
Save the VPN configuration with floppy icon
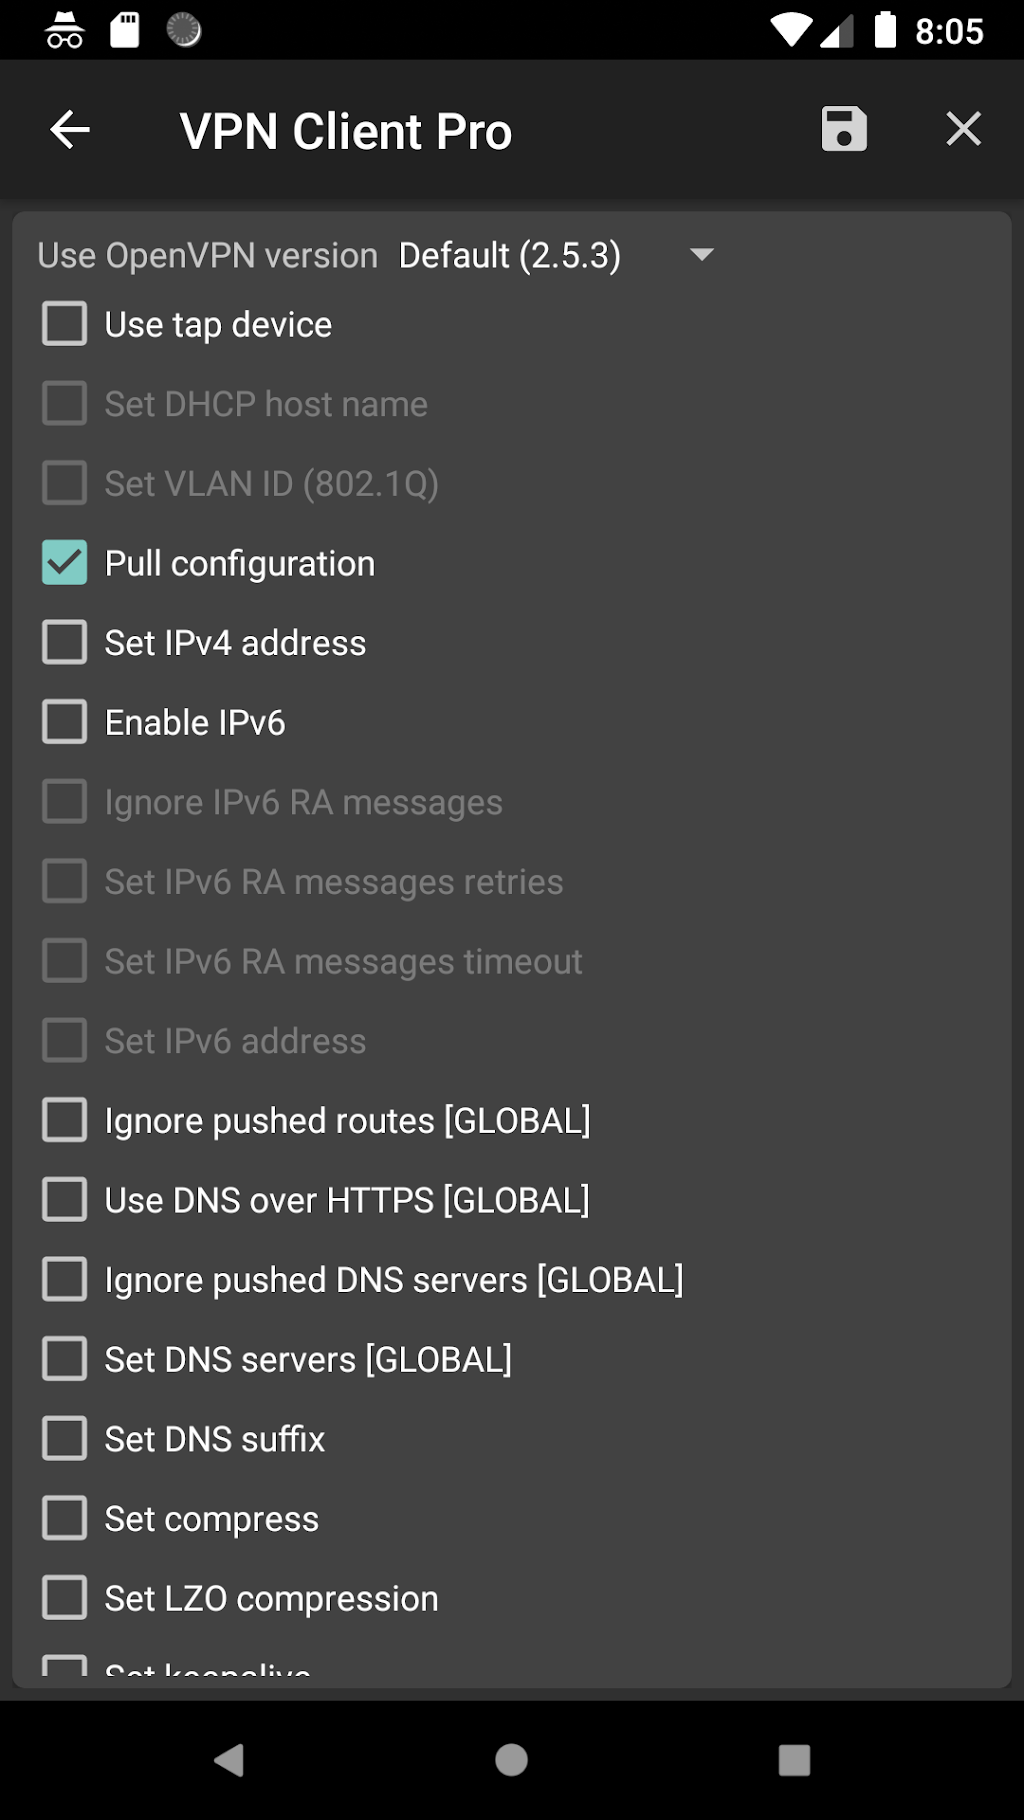[844, 129]
